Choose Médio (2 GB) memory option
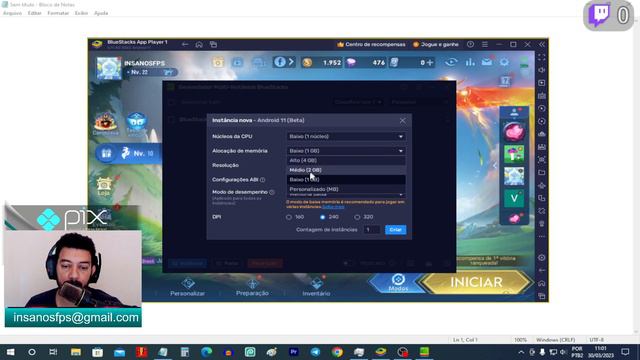Viewport: 640px width, 360px height. click(x=346, y=170)
